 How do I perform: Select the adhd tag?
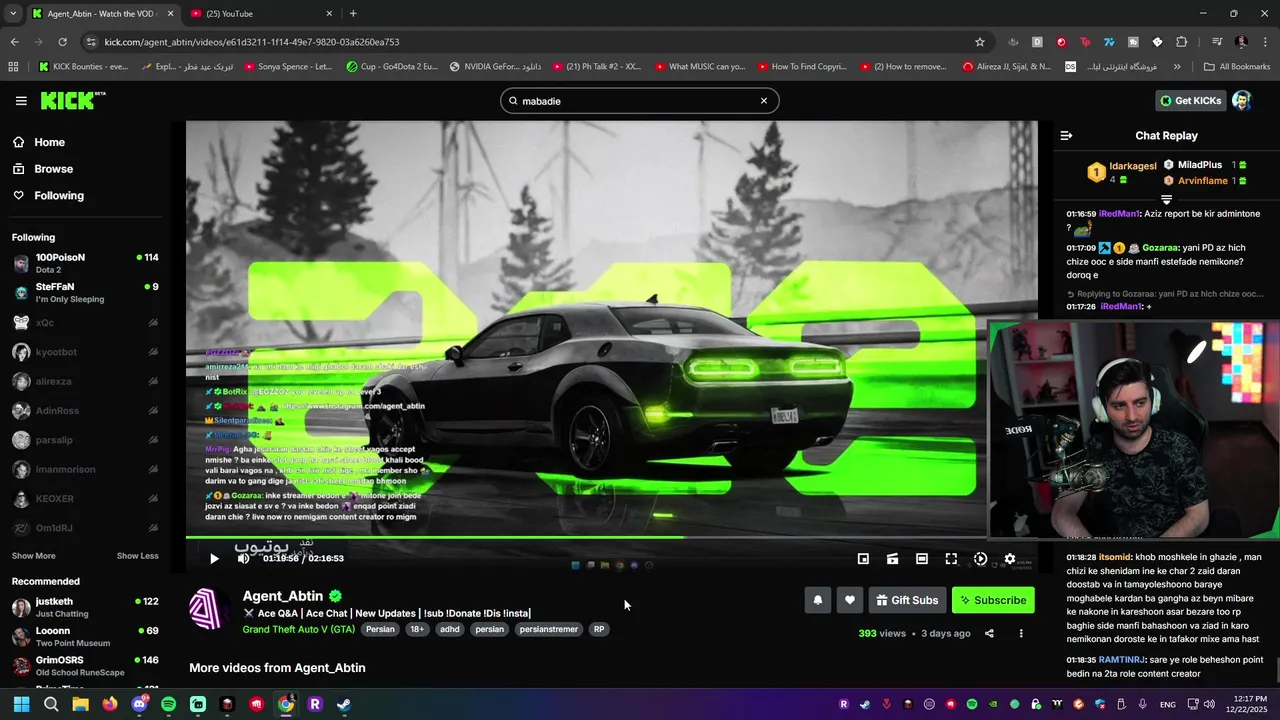450,629
